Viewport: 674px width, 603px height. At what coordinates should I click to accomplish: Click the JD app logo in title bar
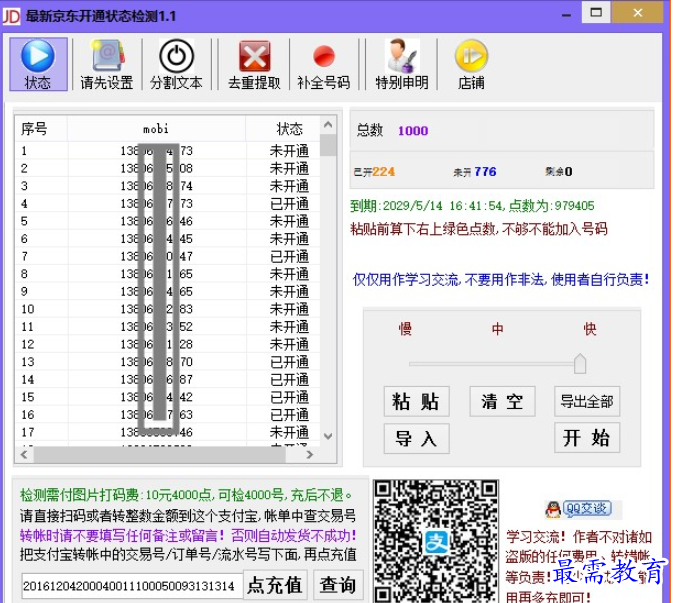point(11,16)
